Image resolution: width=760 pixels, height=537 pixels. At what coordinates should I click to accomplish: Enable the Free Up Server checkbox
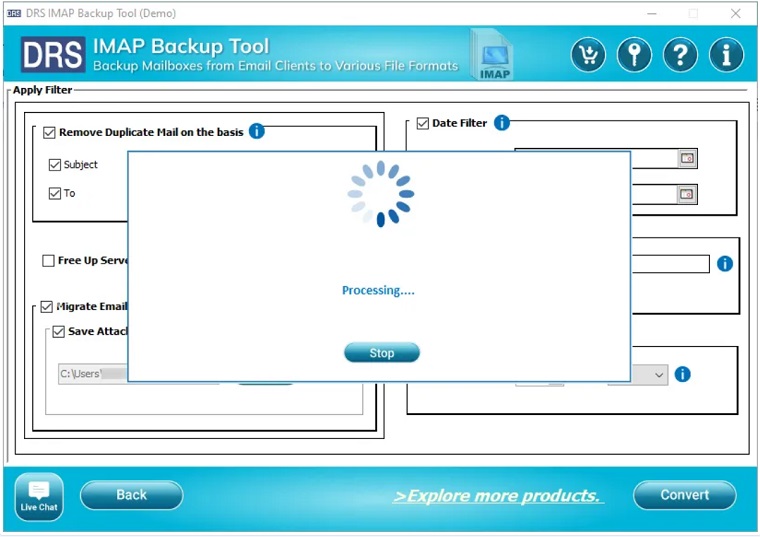click(48, 261)
